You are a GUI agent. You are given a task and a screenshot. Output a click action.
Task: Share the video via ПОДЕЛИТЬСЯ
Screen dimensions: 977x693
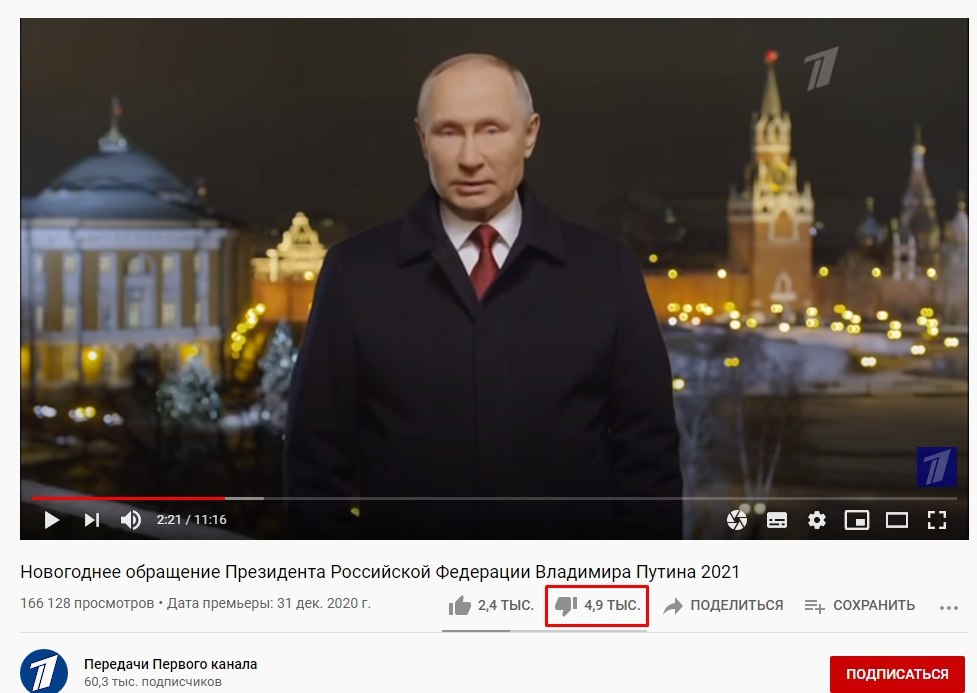(723, 605)
